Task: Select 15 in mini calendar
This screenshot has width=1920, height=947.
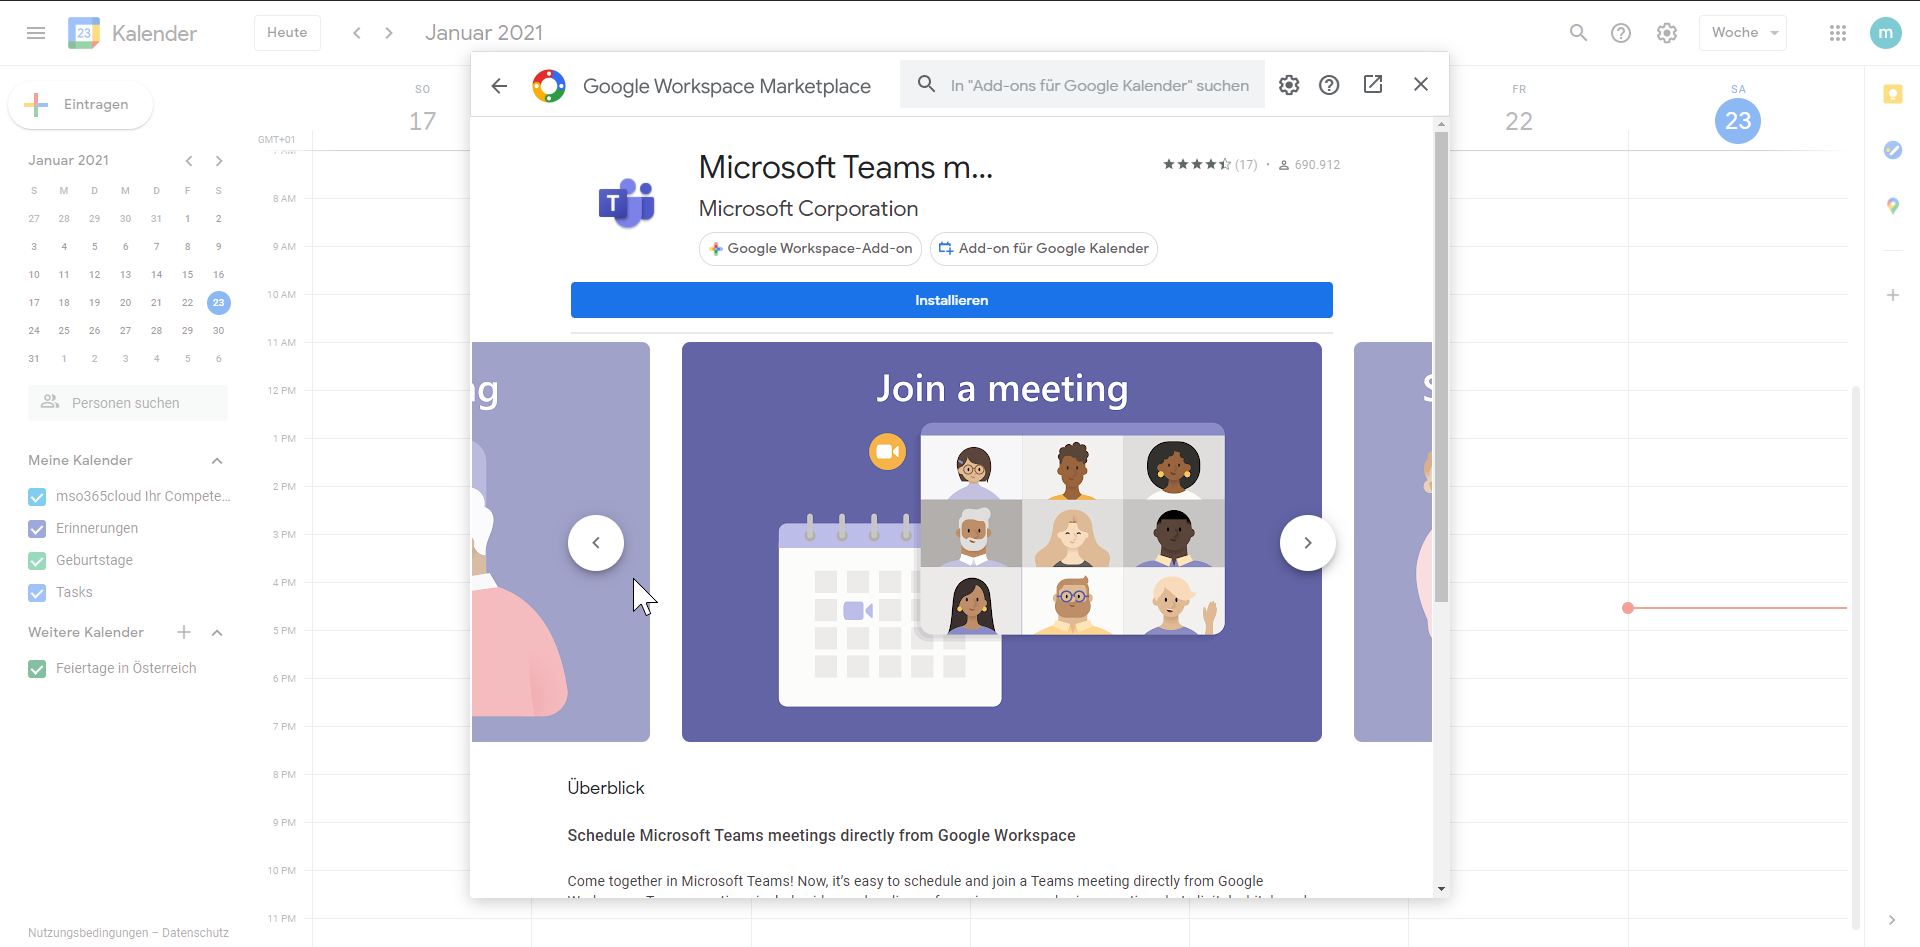Action: (x=188, y=275)
